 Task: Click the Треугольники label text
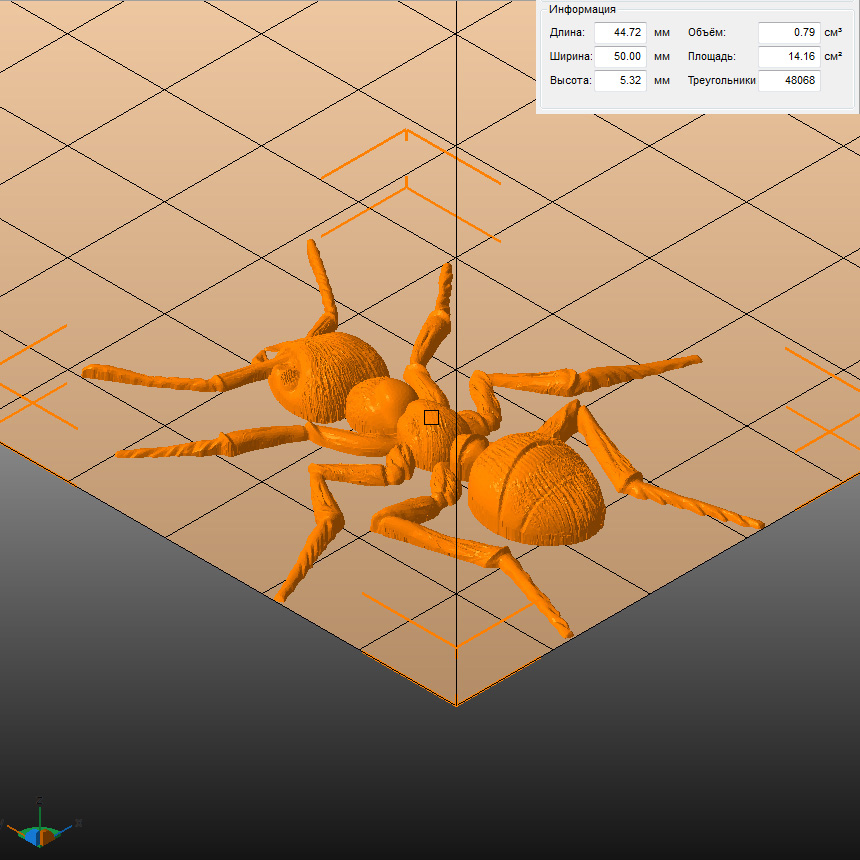tap(721, 80)
